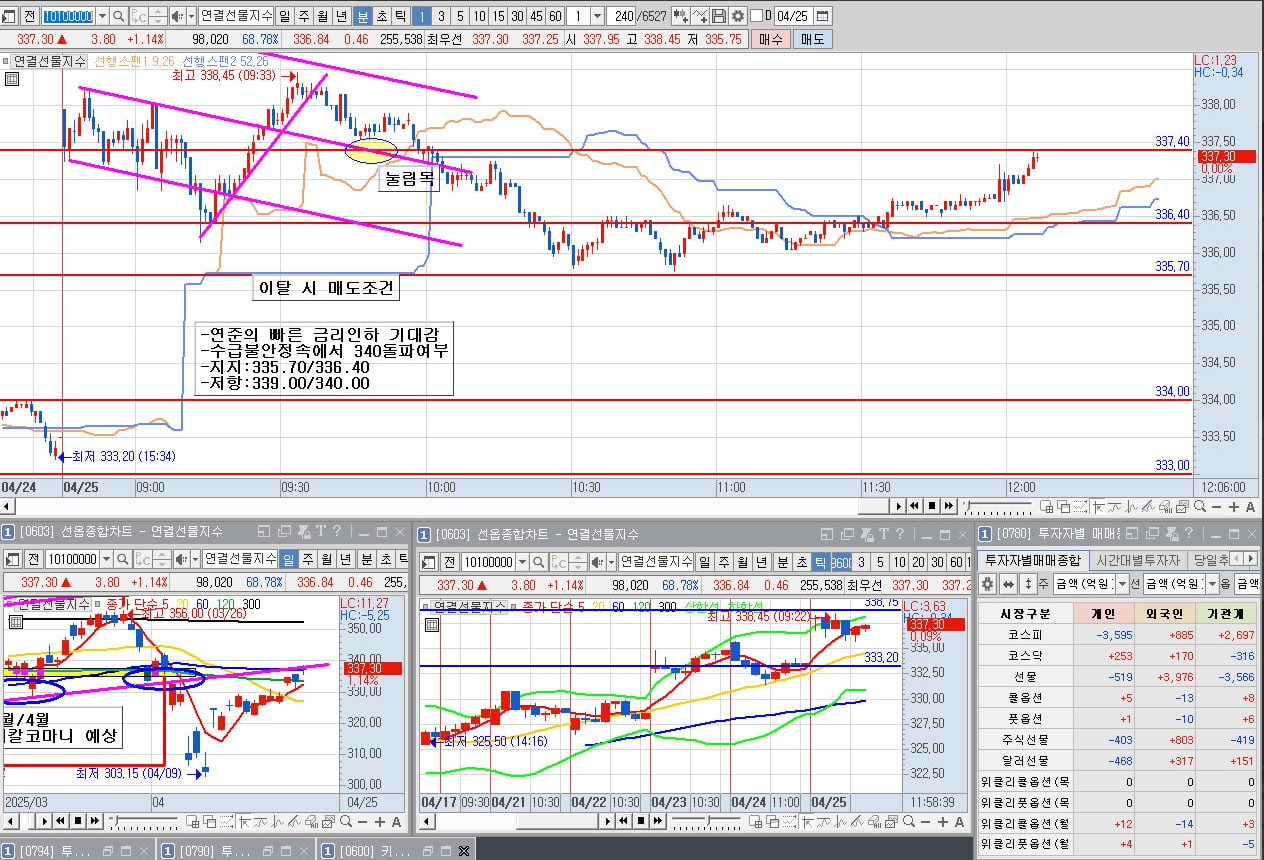Click data table icon in tick chart area
The image size is (1264, 860).
[x=431, y=624]
